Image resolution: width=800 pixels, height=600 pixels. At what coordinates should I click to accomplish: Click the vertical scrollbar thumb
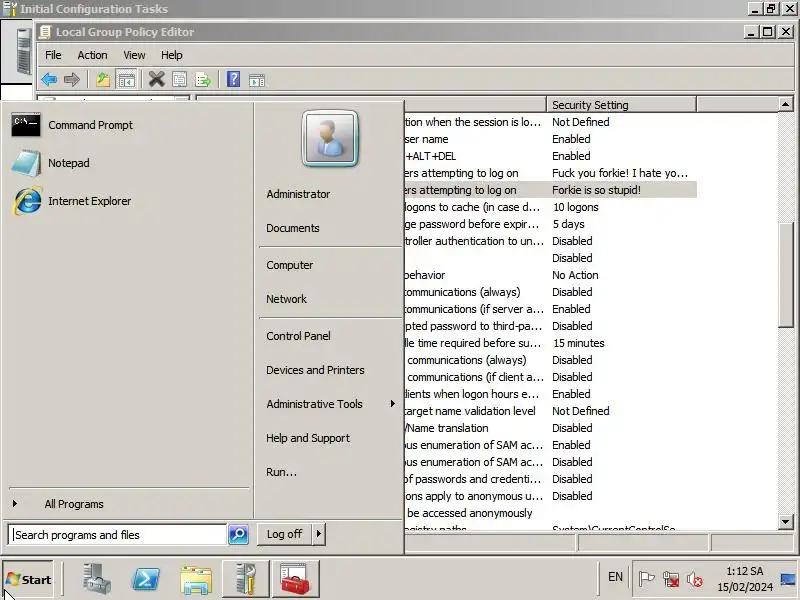(x=786, y=276)
